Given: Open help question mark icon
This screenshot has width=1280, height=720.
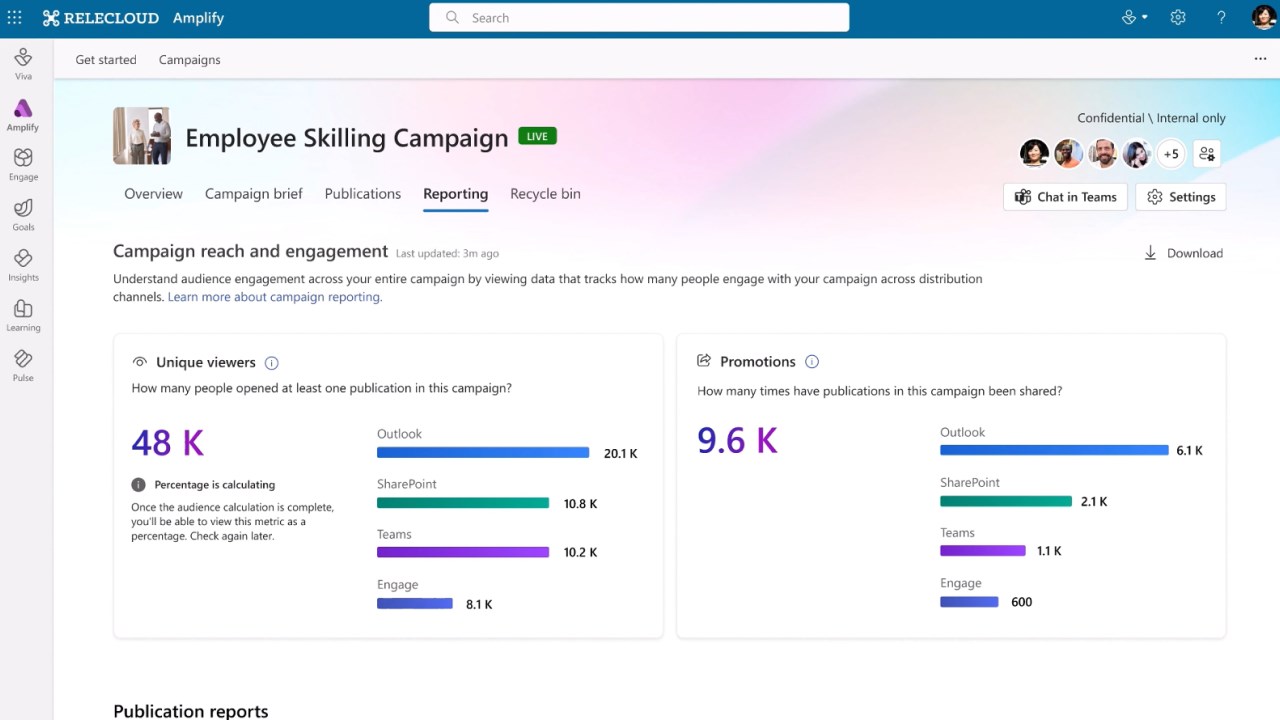Looking at the screenshot, I should click(1221, 18).
